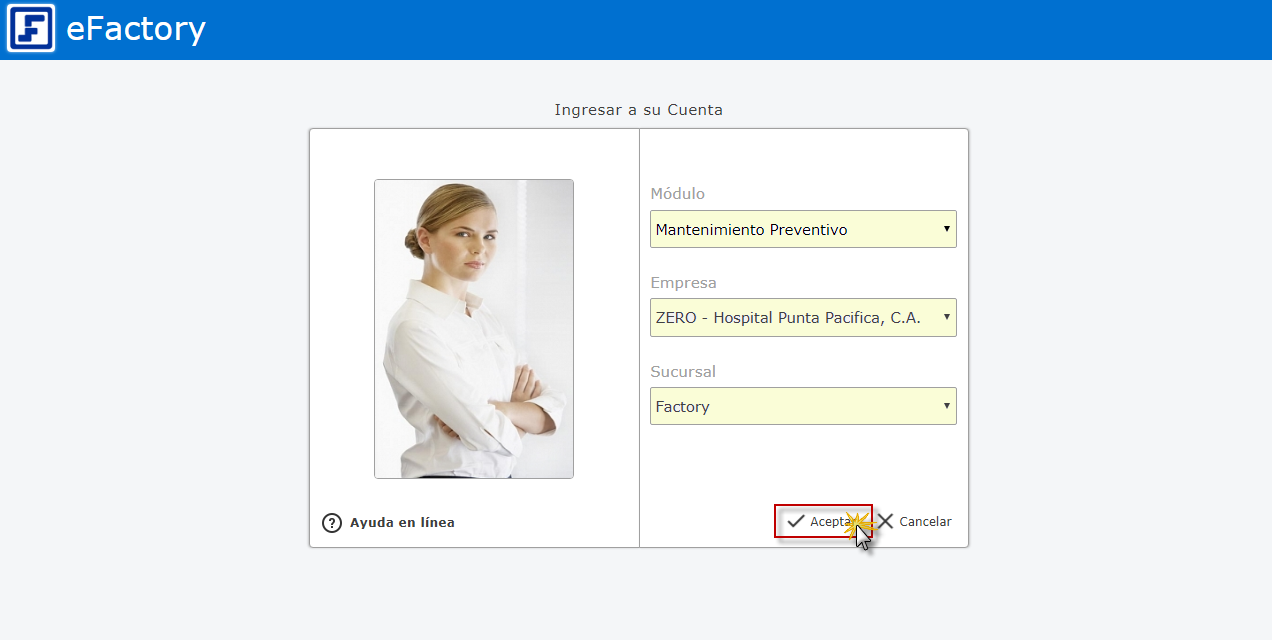Click the arrow on the Empresa dropdown
This screenshot has width=1272, height=640.
pyautogui.click(x=946, y=318)
